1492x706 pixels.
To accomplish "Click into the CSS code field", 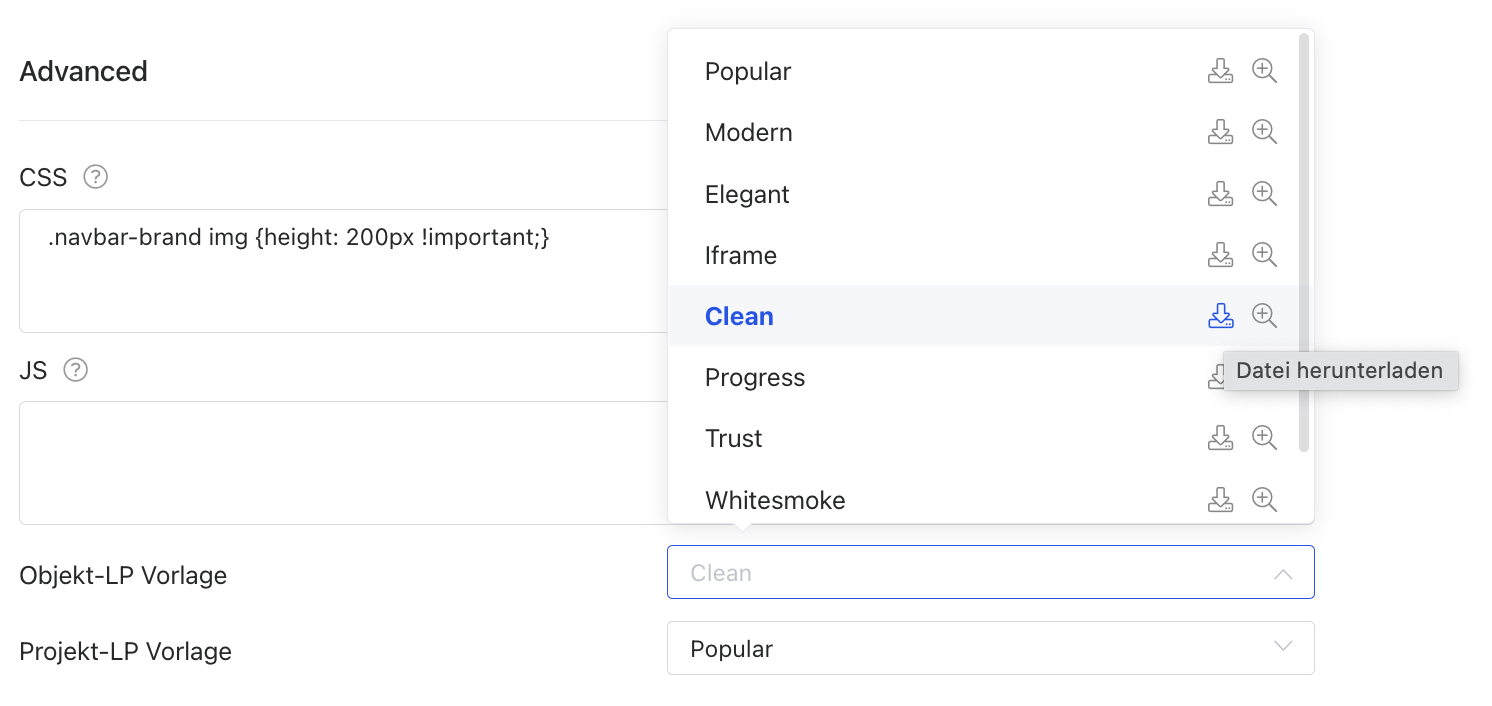I will point(340,270).
